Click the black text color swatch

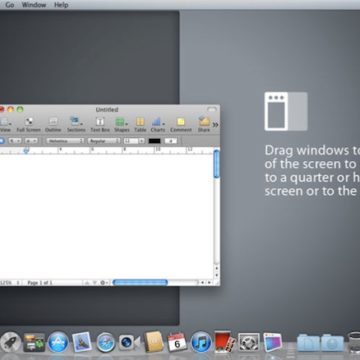pyautogui.click(x=154, y=141)
